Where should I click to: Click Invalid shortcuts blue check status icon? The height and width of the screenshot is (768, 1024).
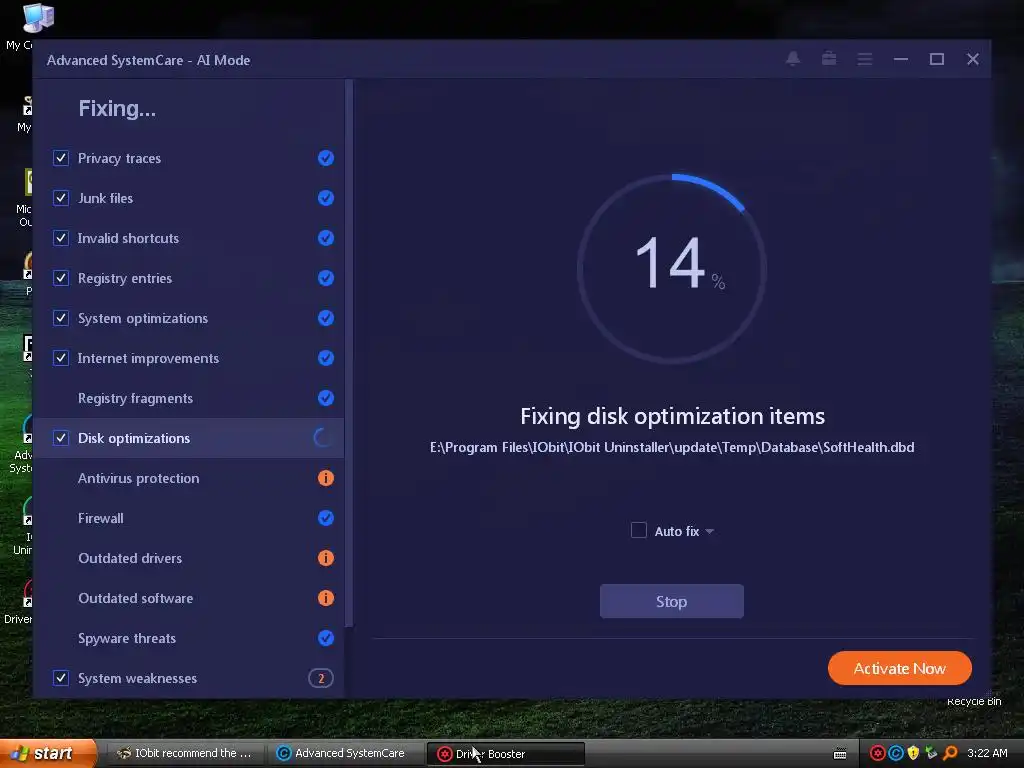[326, 238]
